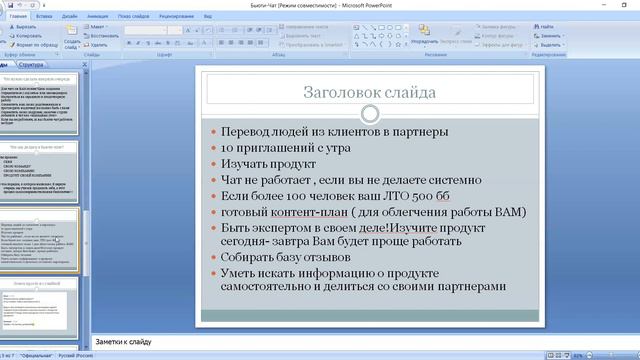Image resolution: width=640 pixels, height=360 pixels.
Task: Click the Заголовок слайда title placeholder
Action: 370,92
